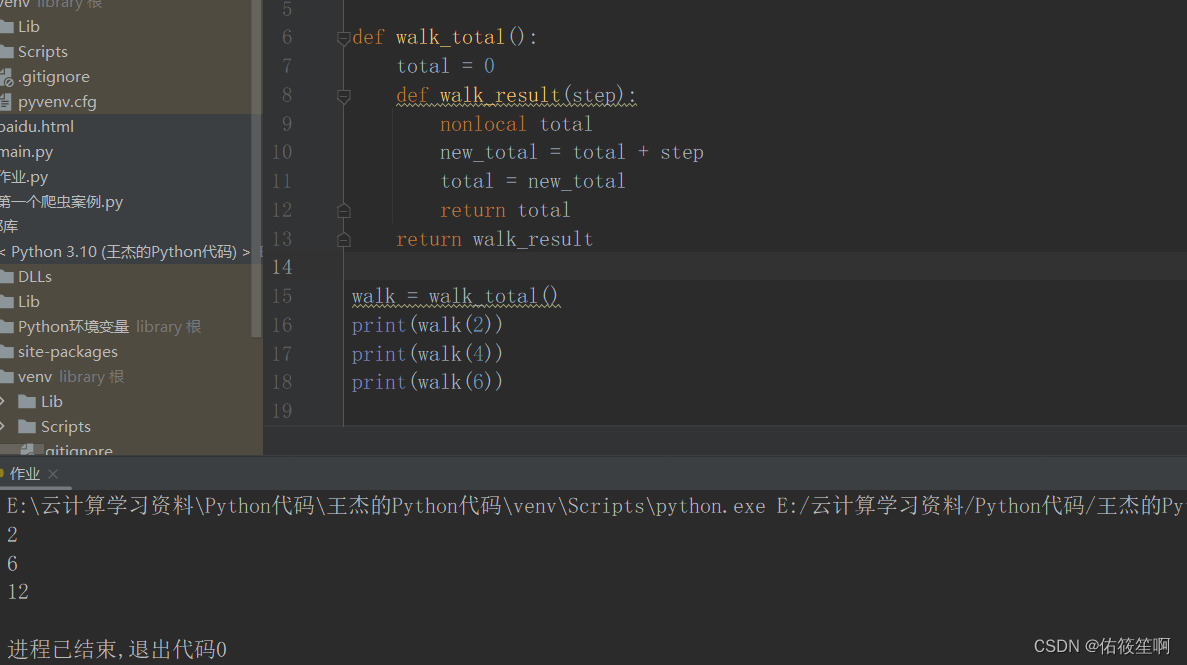Click the indented Scripts folder icon
Viewport: 1187px width, 665px height.
point(27,426)
